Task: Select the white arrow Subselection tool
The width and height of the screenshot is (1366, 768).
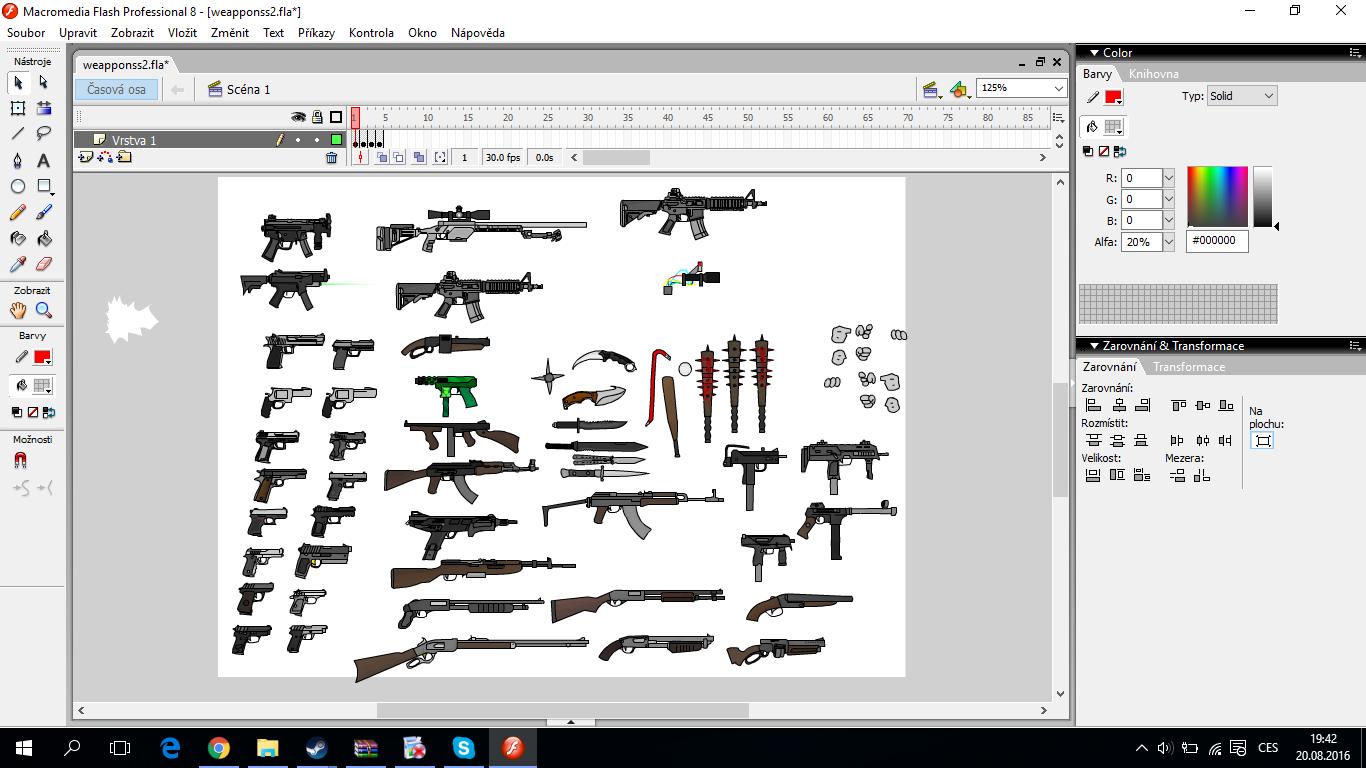Action: click(x=44, y=82)
